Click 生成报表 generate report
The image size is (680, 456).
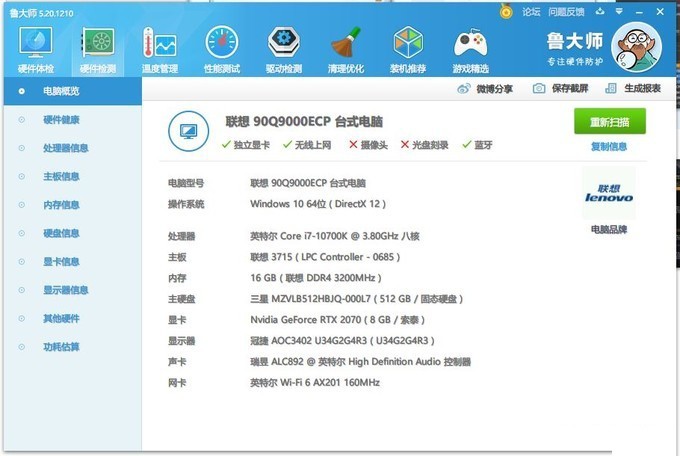click(633, 89)
